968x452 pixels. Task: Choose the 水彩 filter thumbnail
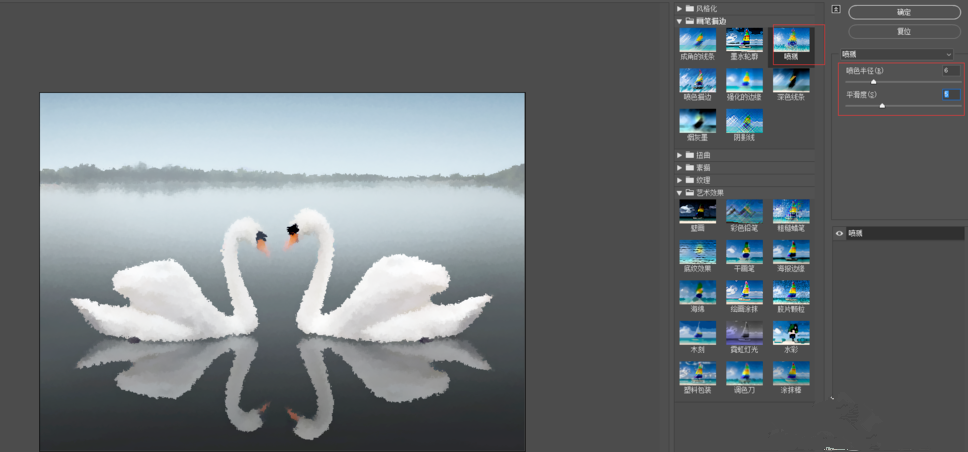point(791,333)
